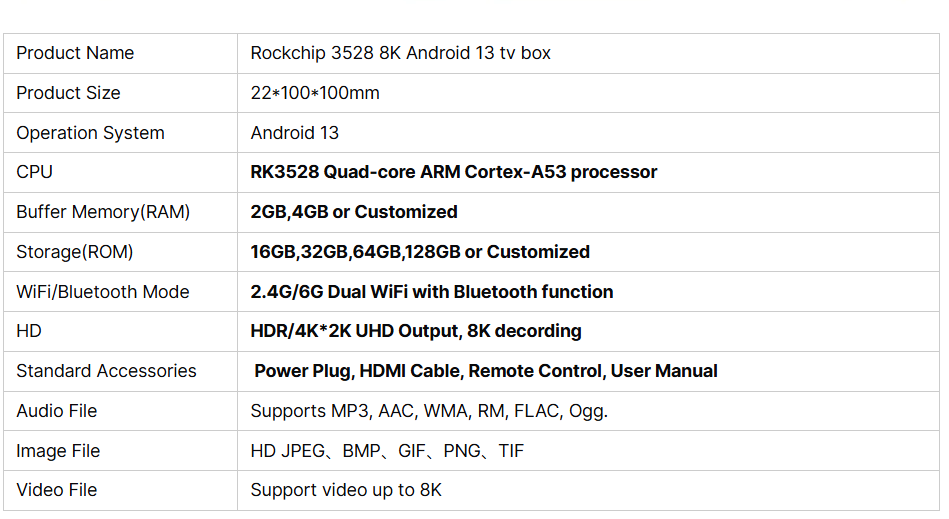
Task: Click the 'Product Name' label cell
Action: [x=75, y=53]
